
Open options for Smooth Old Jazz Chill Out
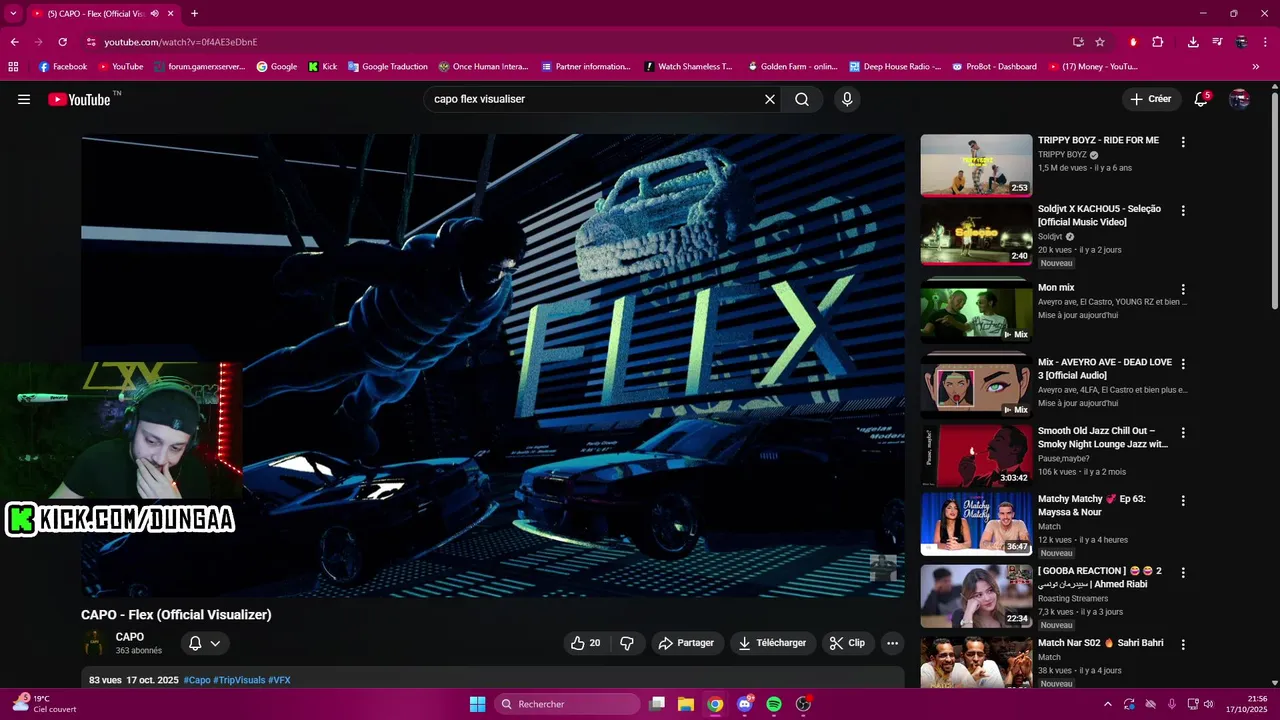[x=1183, y=433]
